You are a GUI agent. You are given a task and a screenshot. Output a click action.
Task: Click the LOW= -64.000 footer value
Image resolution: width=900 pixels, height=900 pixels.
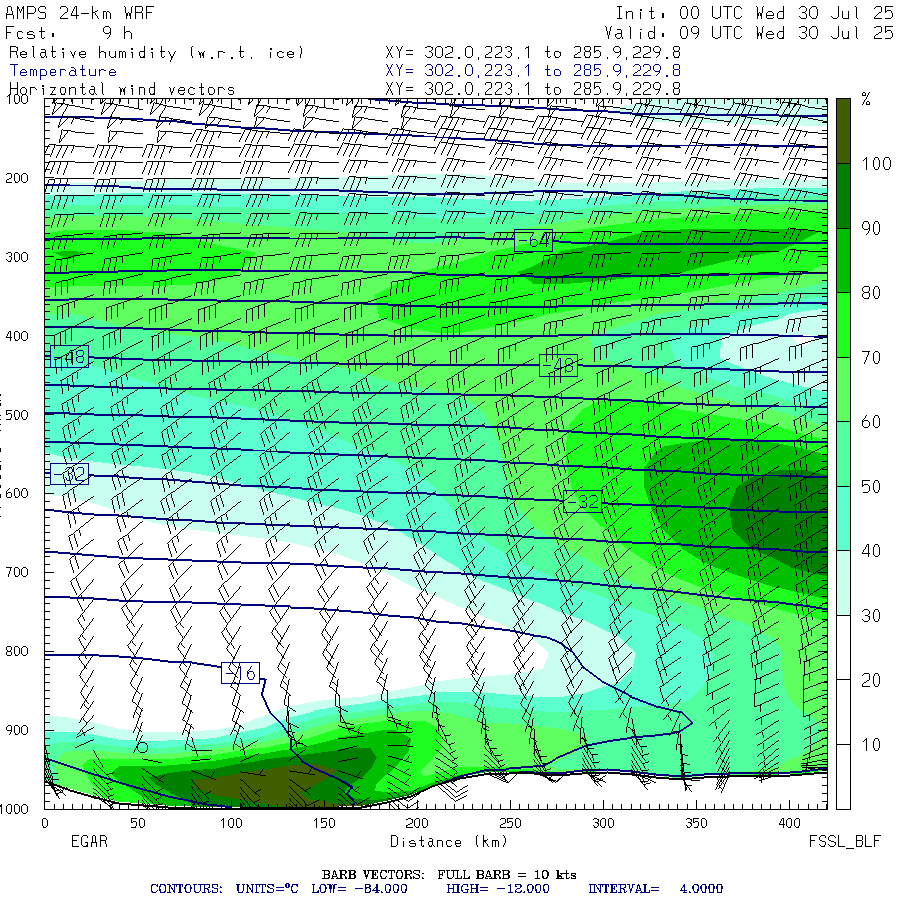(x=359, y=889)
